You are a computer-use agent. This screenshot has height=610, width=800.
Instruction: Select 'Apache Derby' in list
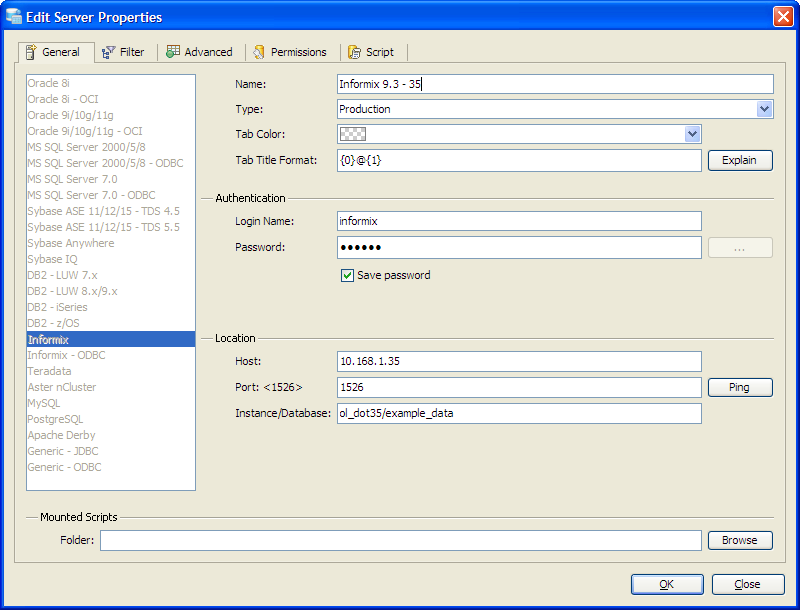pyautogui.click(x=111, y=435)
